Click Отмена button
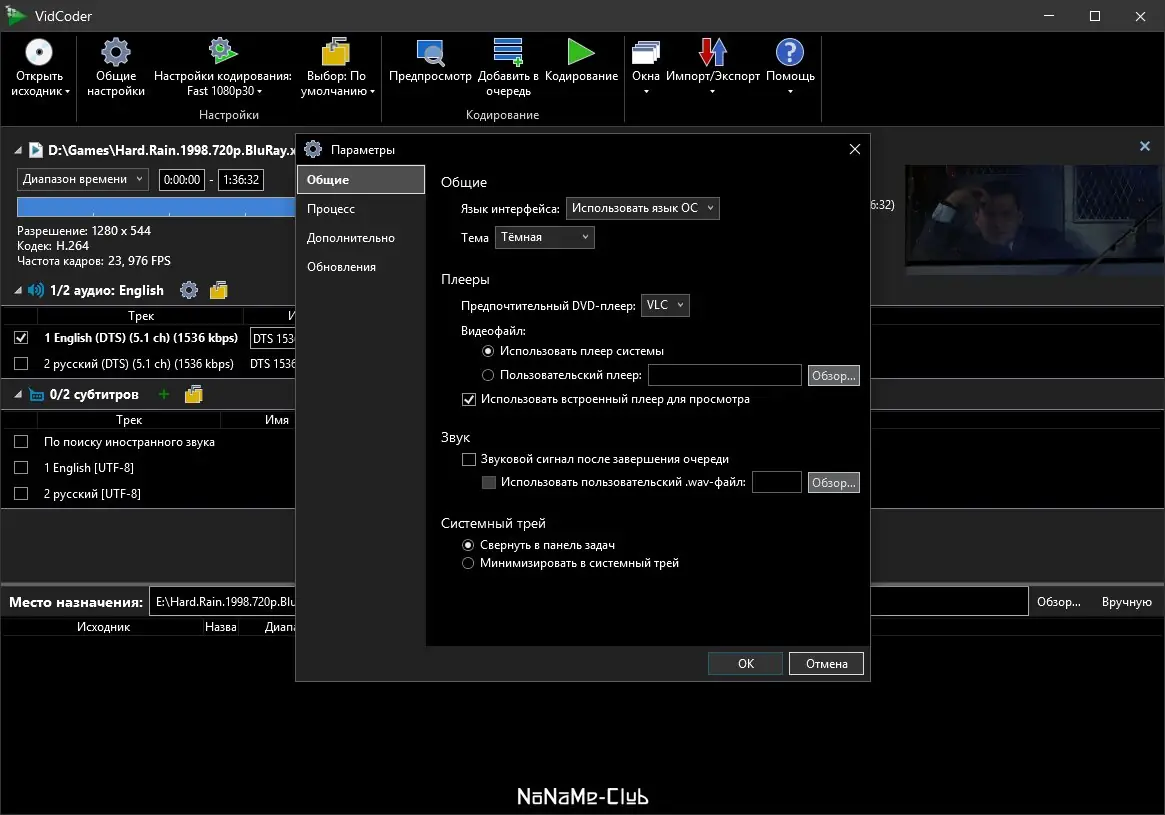 coord(826,663)
